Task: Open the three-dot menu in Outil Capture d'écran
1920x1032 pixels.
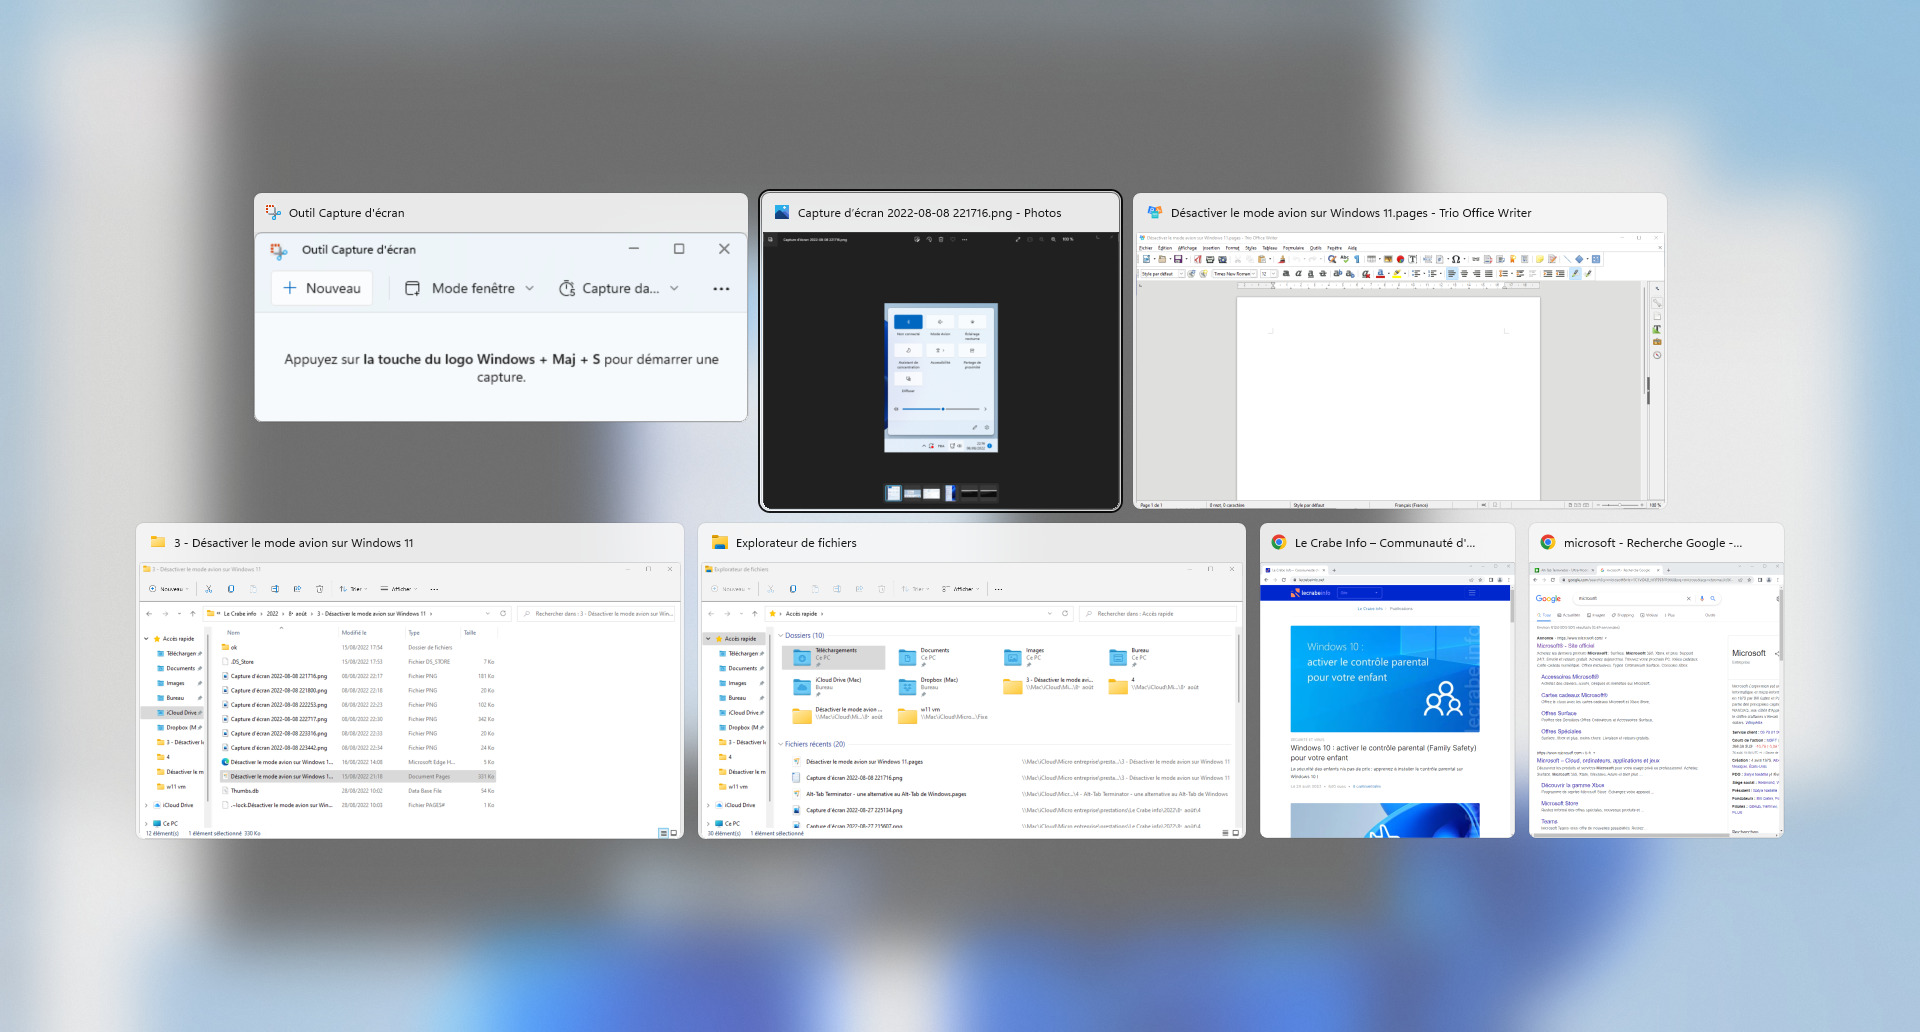Action: (721, 289)
